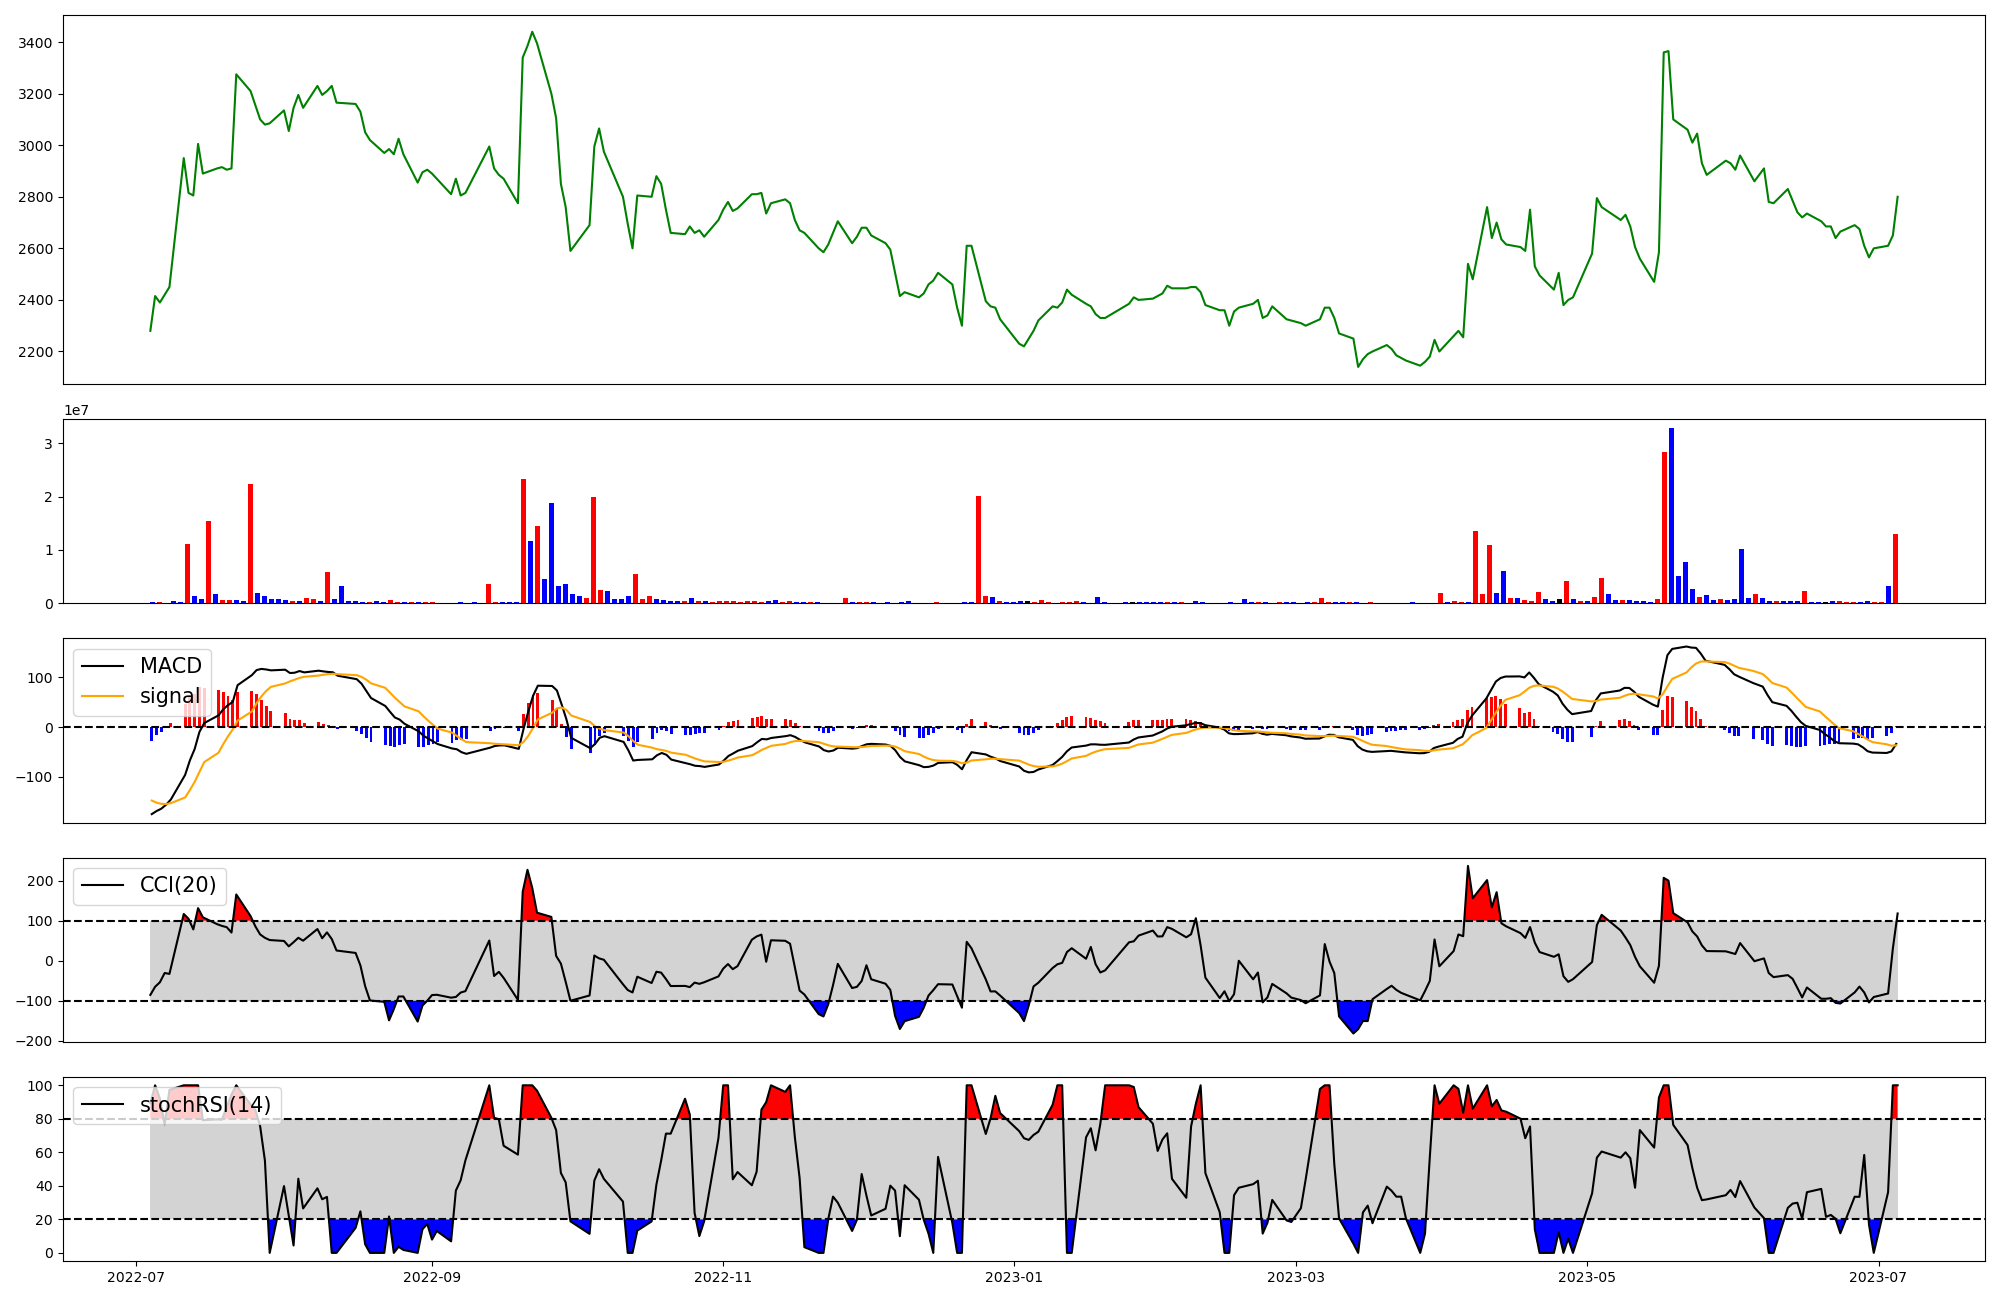The height and width of the screenshot is (1300, 2000).
Task: Click the 2023-05 x-axis date label
Action: 1588,1277
